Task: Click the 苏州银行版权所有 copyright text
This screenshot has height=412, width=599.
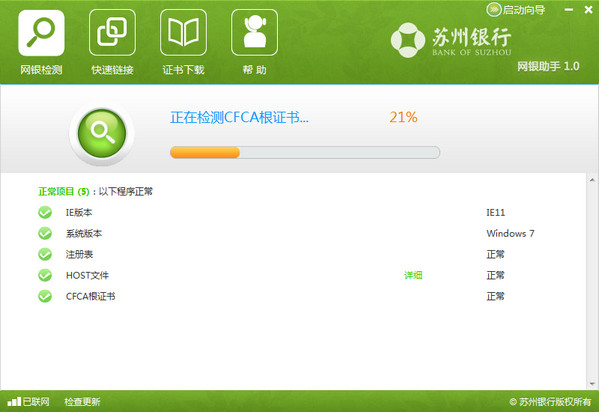Action: coord(550,402)
